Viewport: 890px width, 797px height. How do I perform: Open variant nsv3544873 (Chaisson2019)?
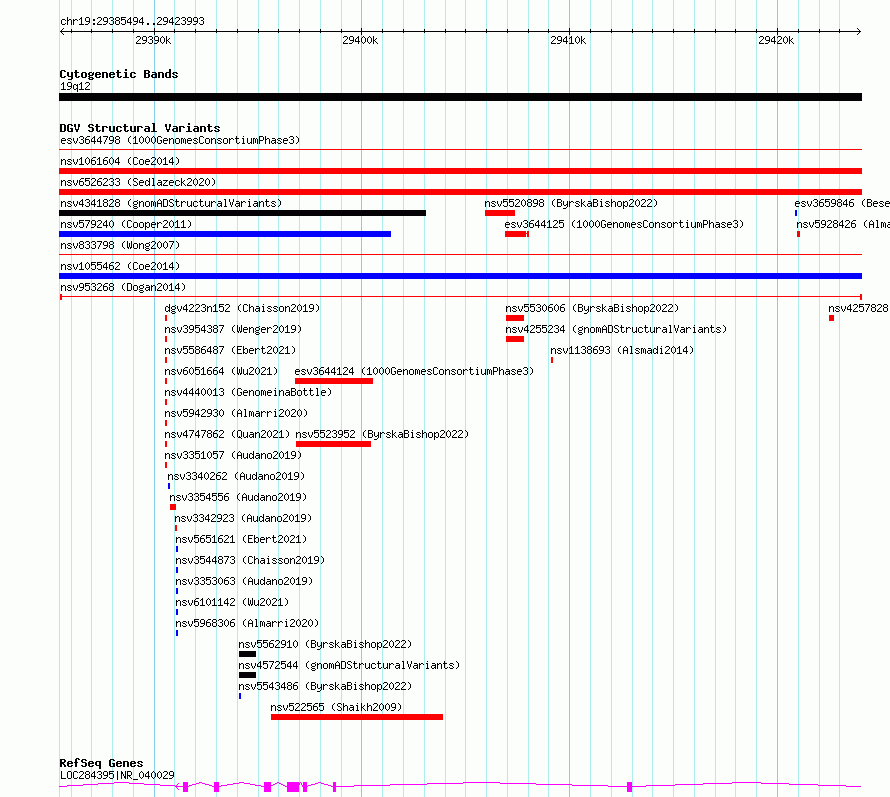coord(250,560)
